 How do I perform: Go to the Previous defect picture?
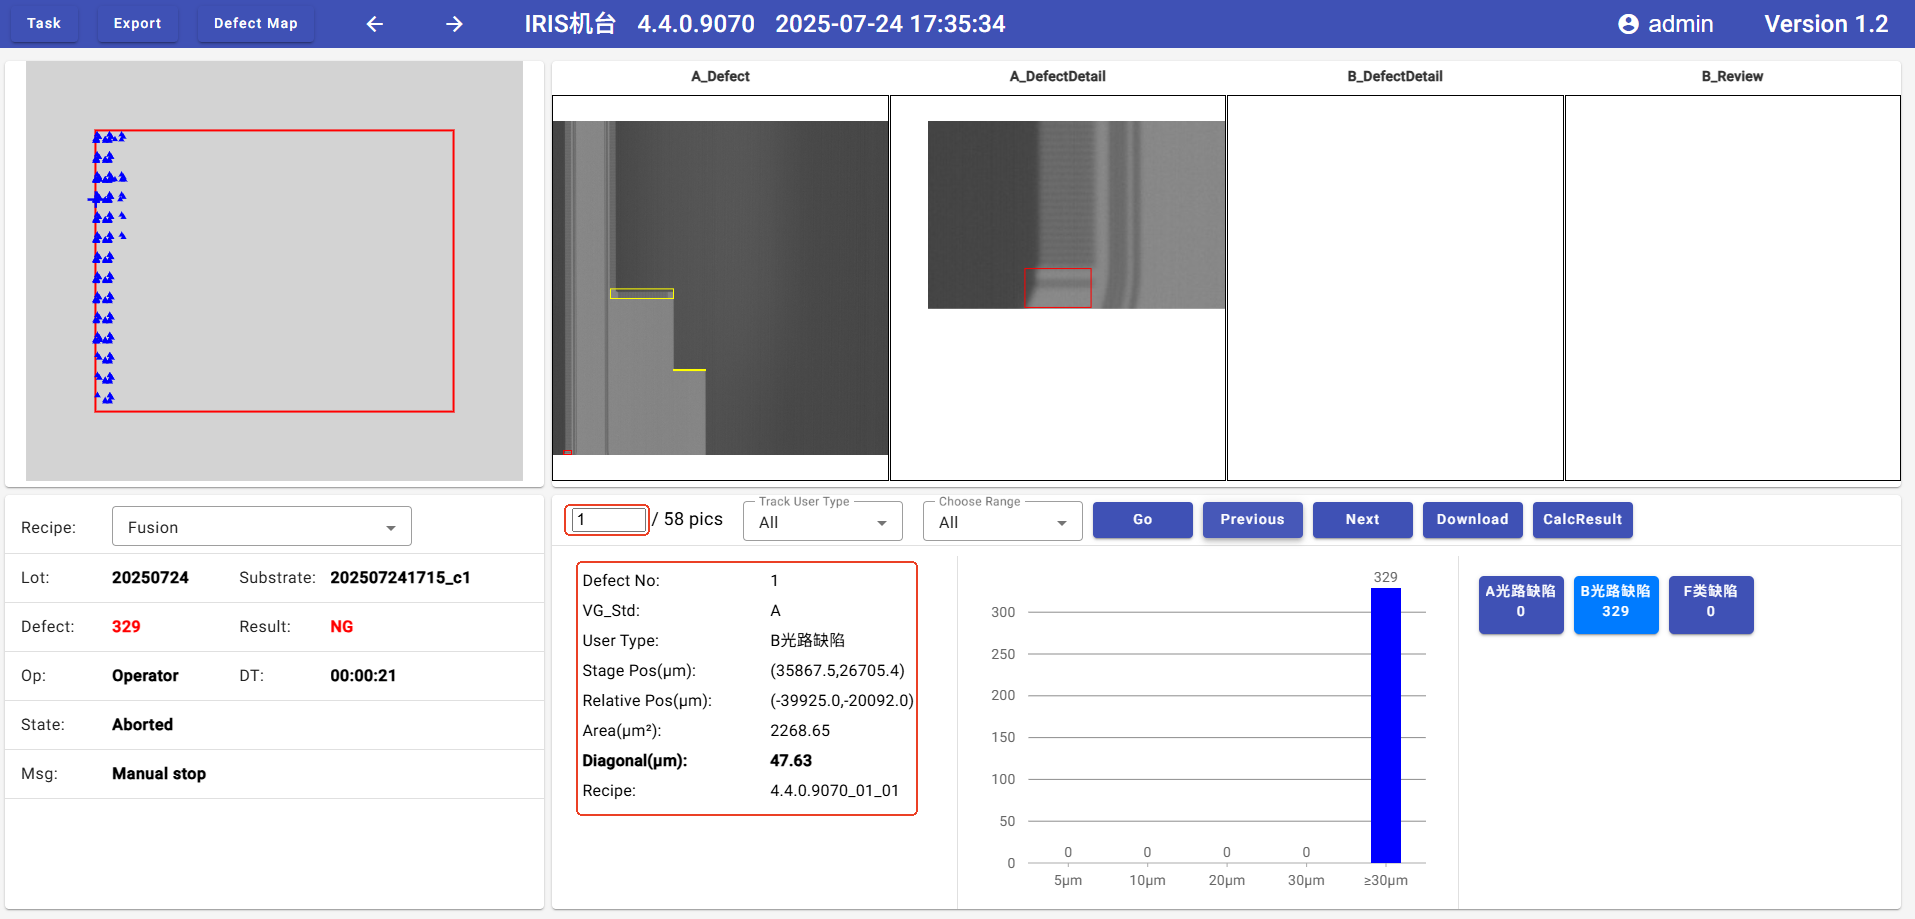click(1252, 520)
